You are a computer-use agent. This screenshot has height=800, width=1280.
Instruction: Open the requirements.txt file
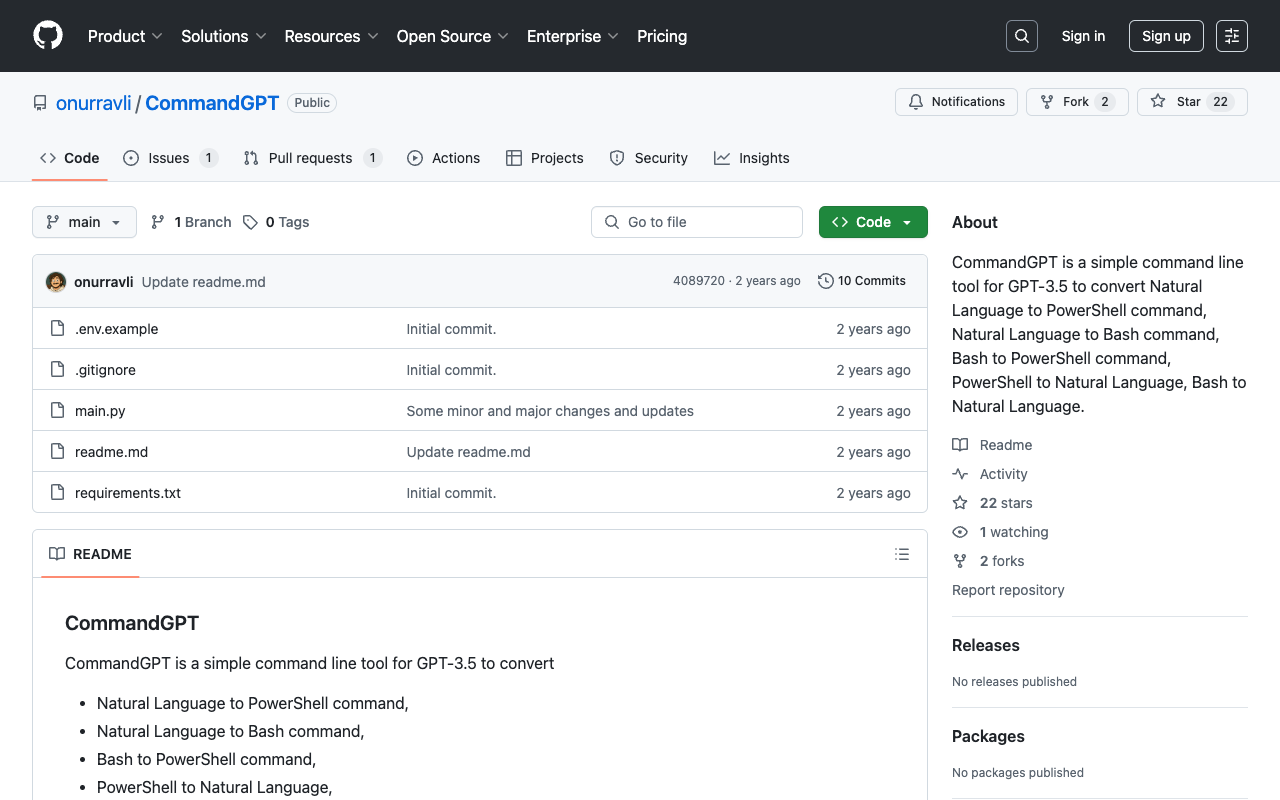click(x=128, y=493)
